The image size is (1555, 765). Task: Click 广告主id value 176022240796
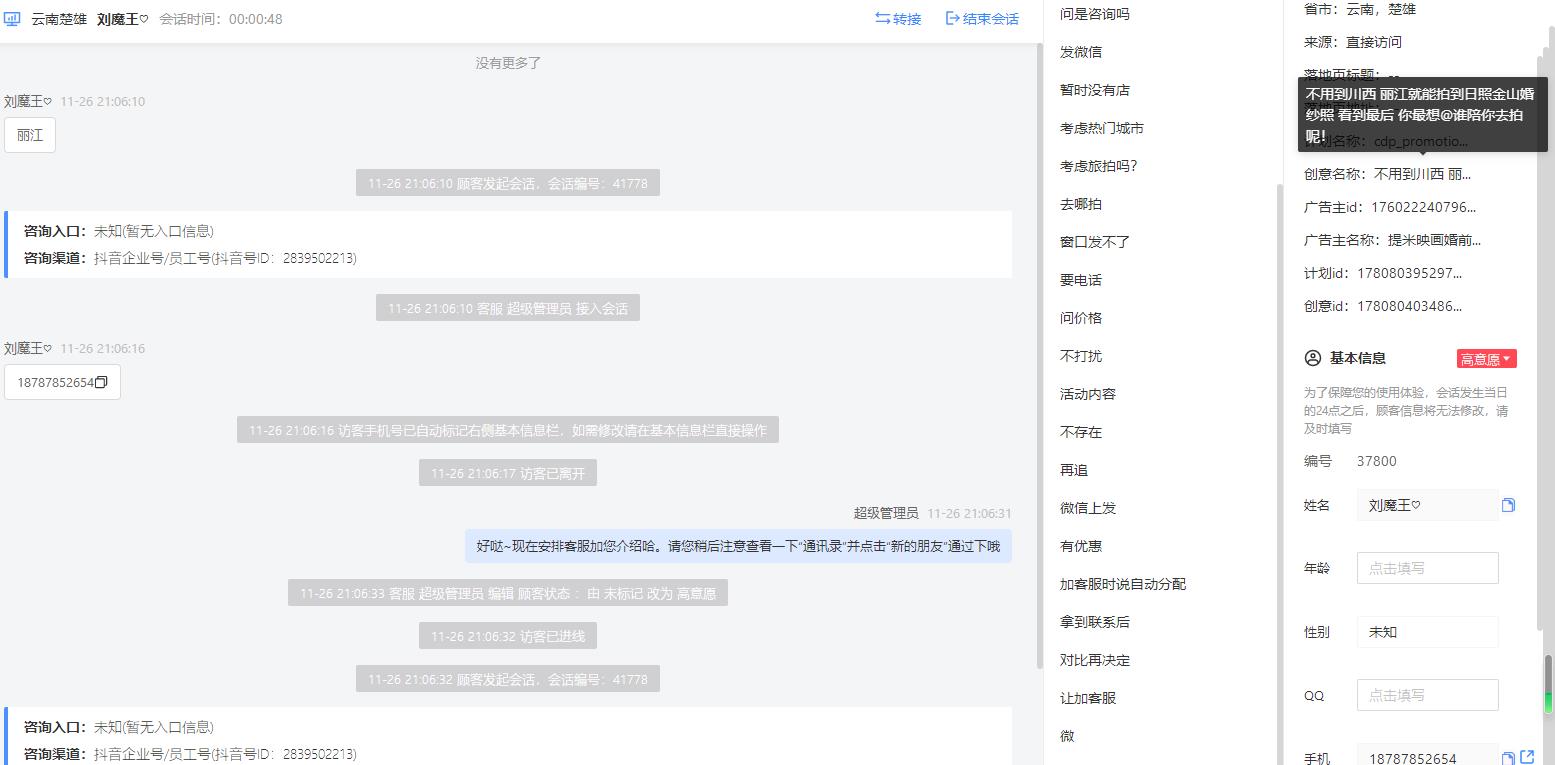[1424, 207]
